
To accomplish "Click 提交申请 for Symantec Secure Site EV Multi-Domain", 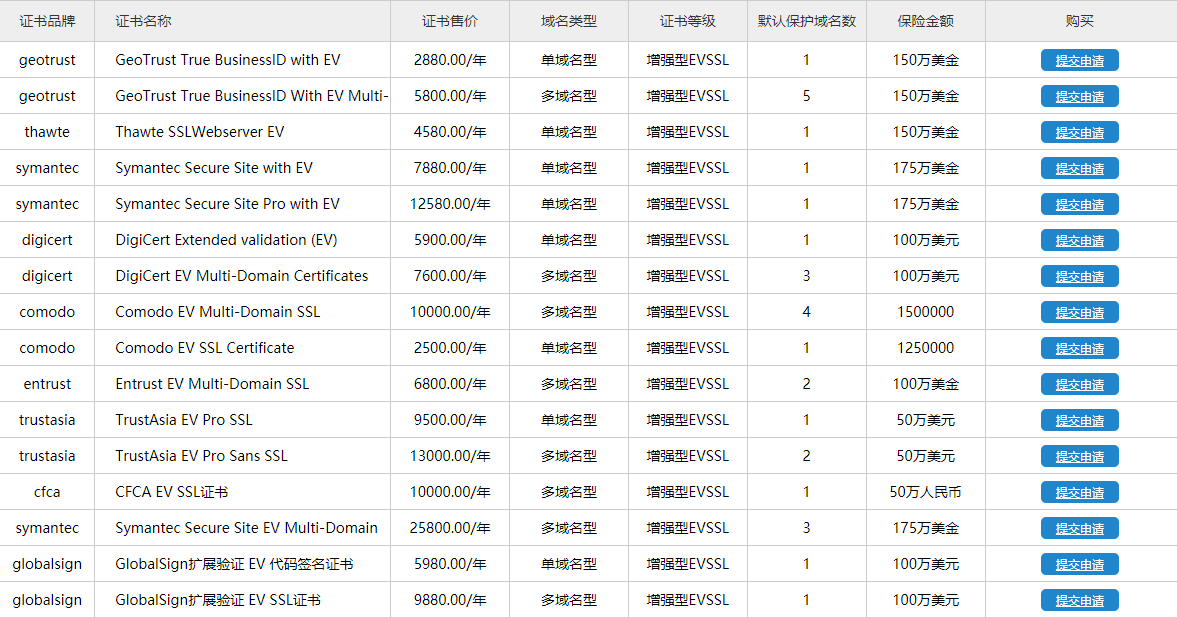I will (1079, 528).
